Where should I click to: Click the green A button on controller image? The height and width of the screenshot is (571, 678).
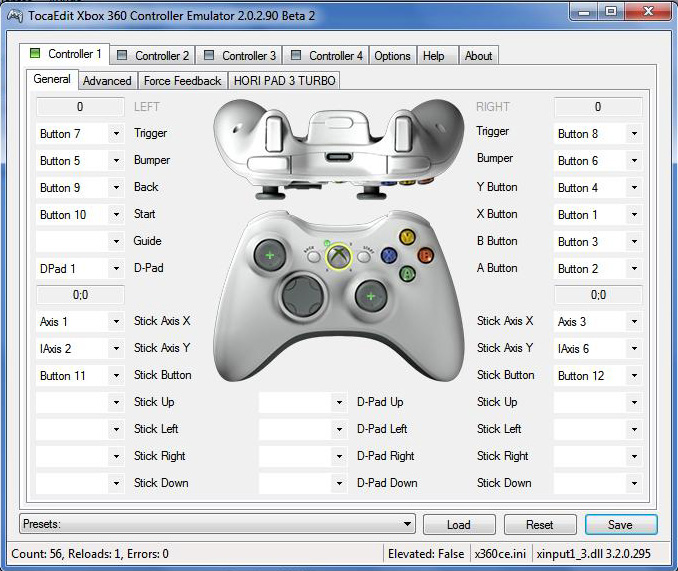(407, 273)
